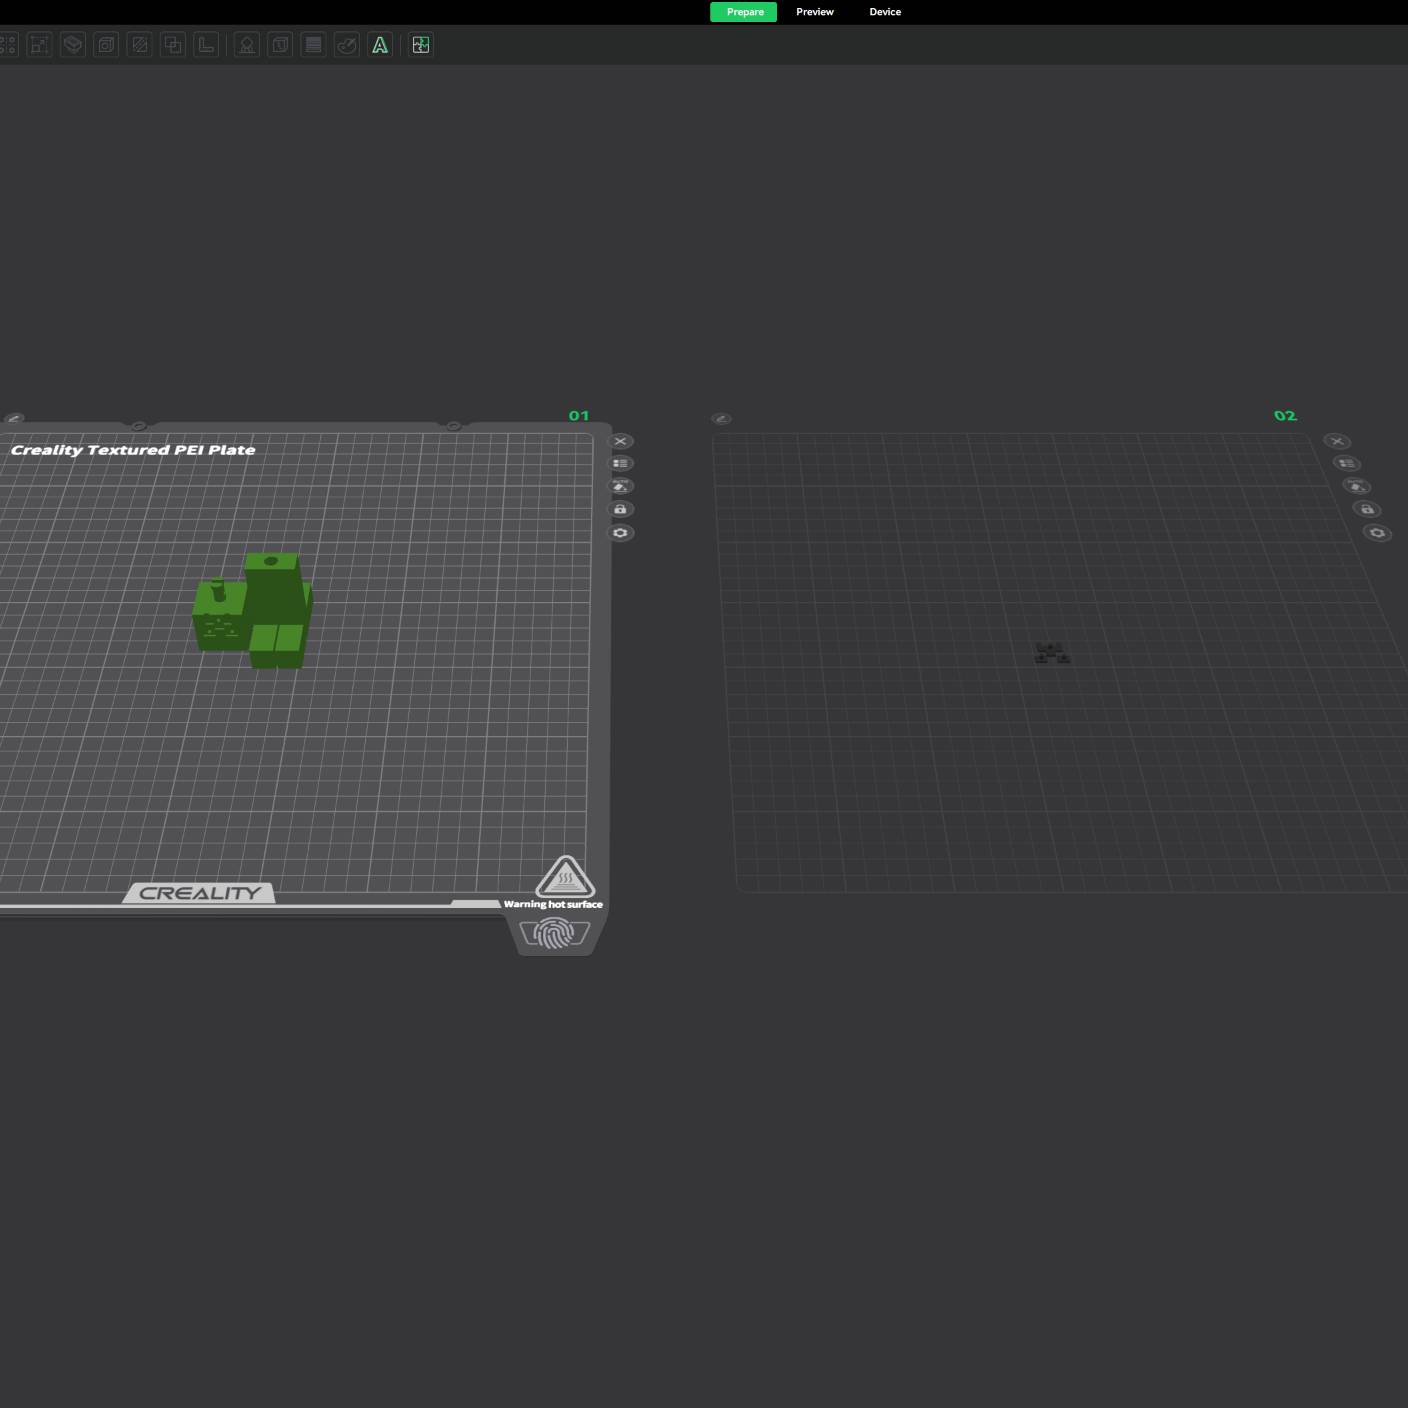1408x1408 pixels.
Task: Toggle the lock on plate 01
Action: (621, 509)
